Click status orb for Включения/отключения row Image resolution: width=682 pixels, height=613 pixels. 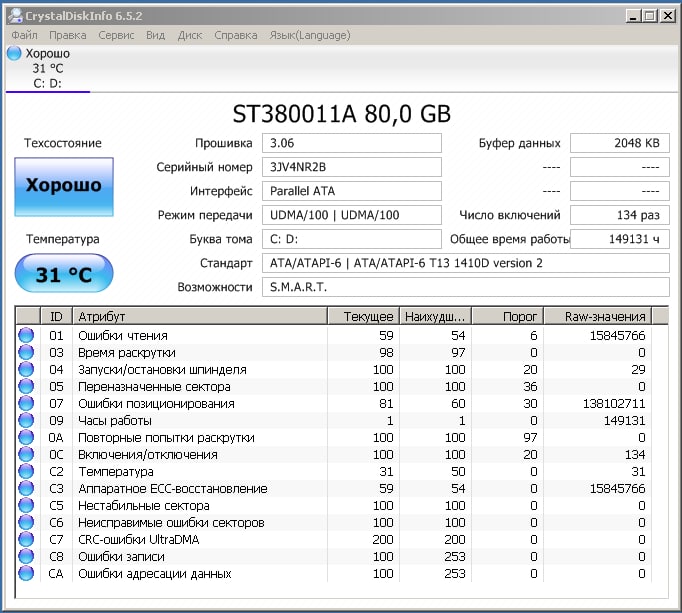coord(26,454)
